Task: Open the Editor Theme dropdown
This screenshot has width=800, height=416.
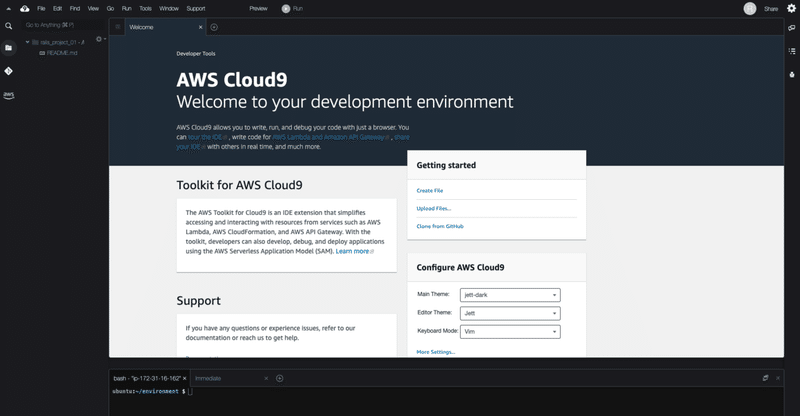Action: pos(510,313)
